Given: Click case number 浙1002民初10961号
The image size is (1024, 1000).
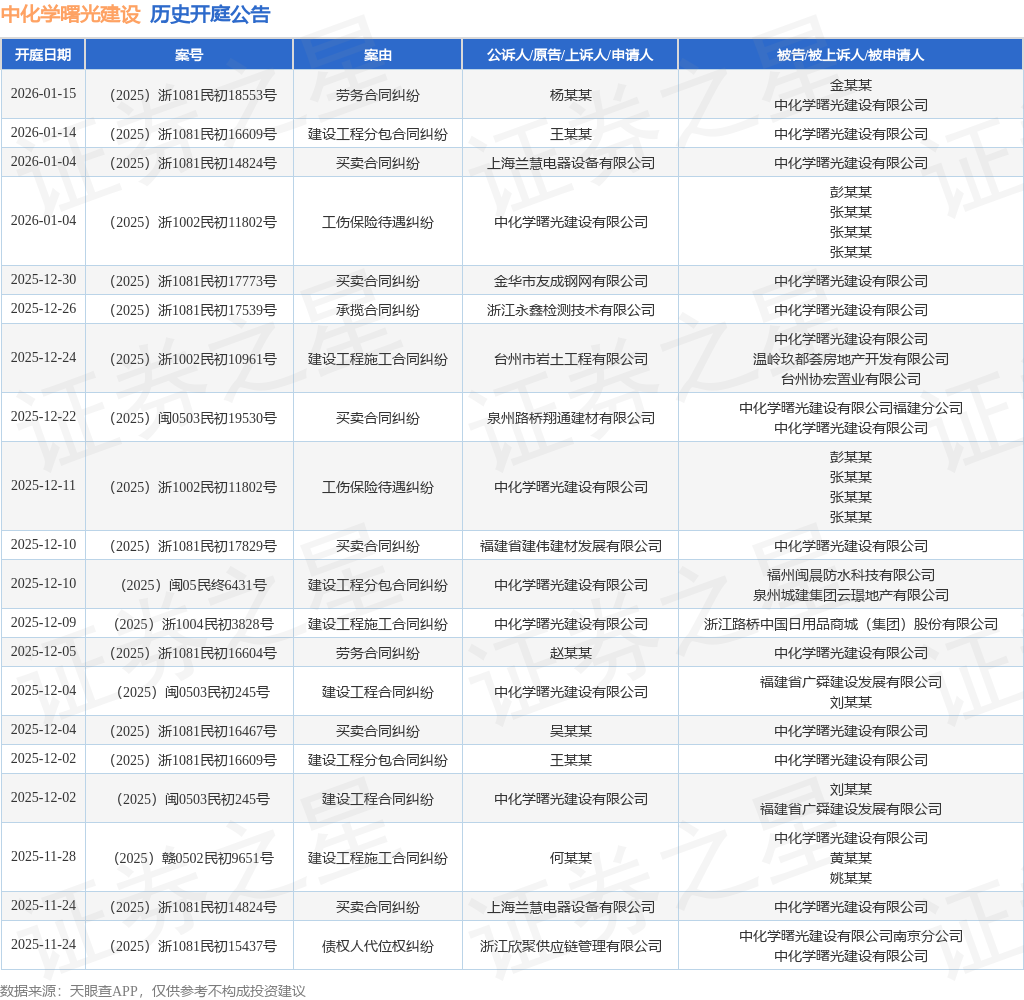Looking at the screenshot, I should (x=193, y=359).
